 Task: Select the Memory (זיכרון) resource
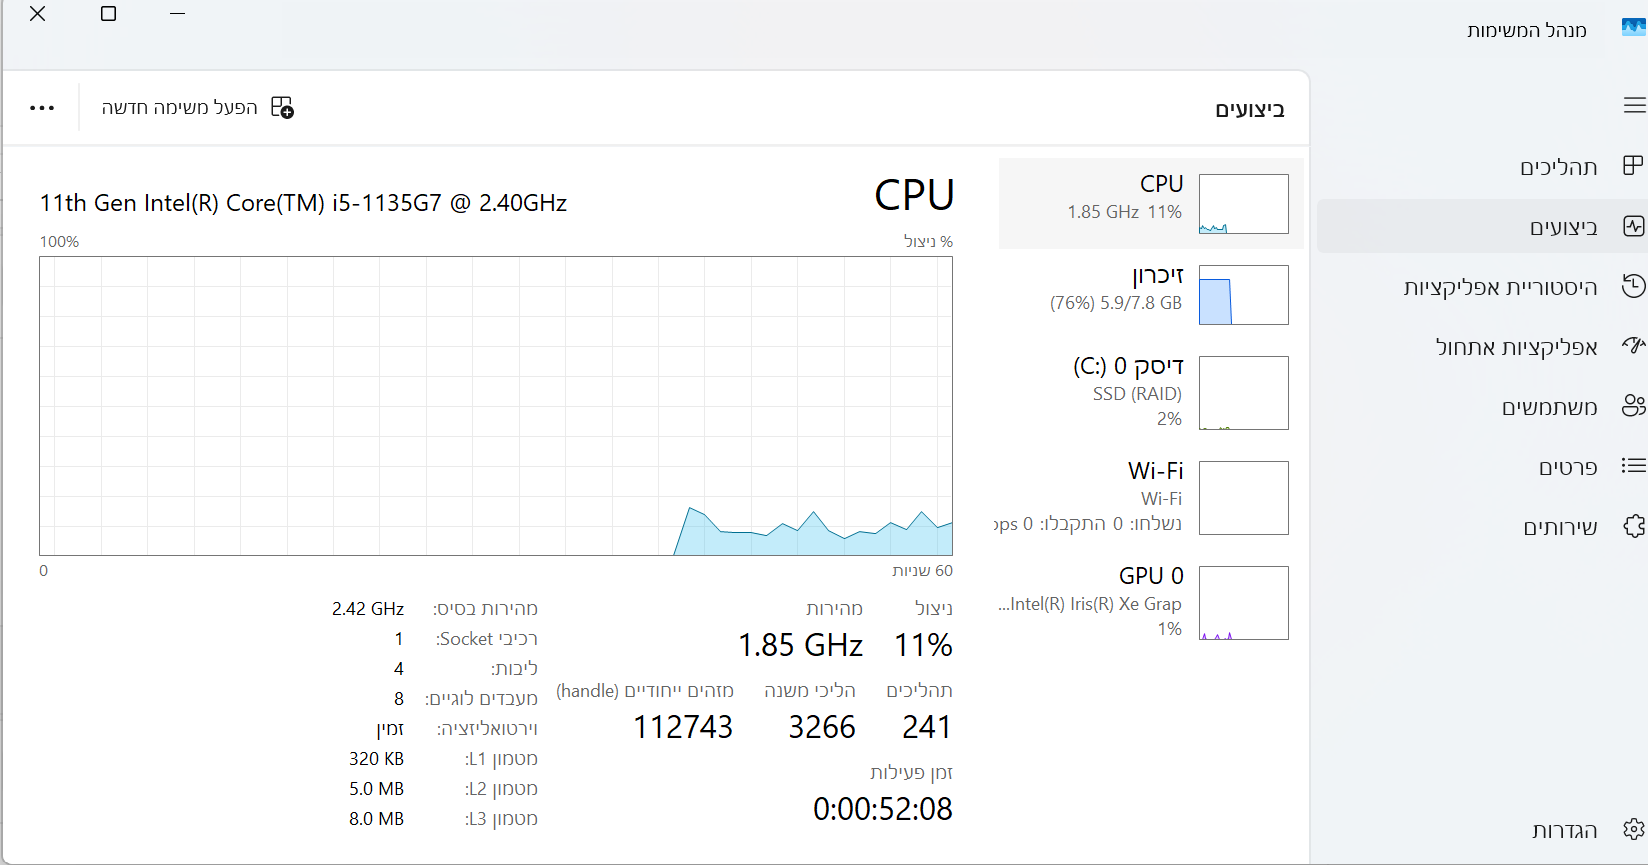pyautogui.click(x=1150, y=294)
